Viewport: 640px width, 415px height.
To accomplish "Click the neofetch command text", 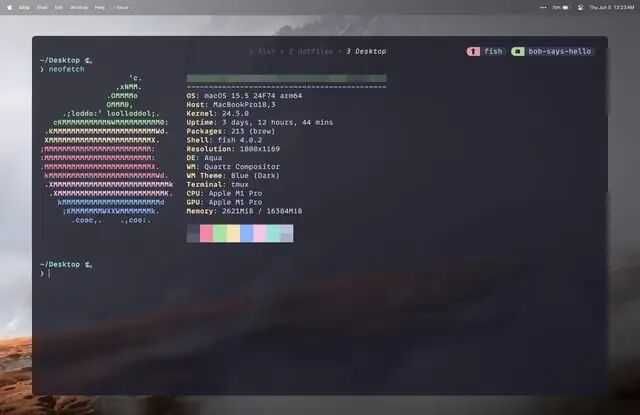I will pyautogui.click(x=67, y=69).
